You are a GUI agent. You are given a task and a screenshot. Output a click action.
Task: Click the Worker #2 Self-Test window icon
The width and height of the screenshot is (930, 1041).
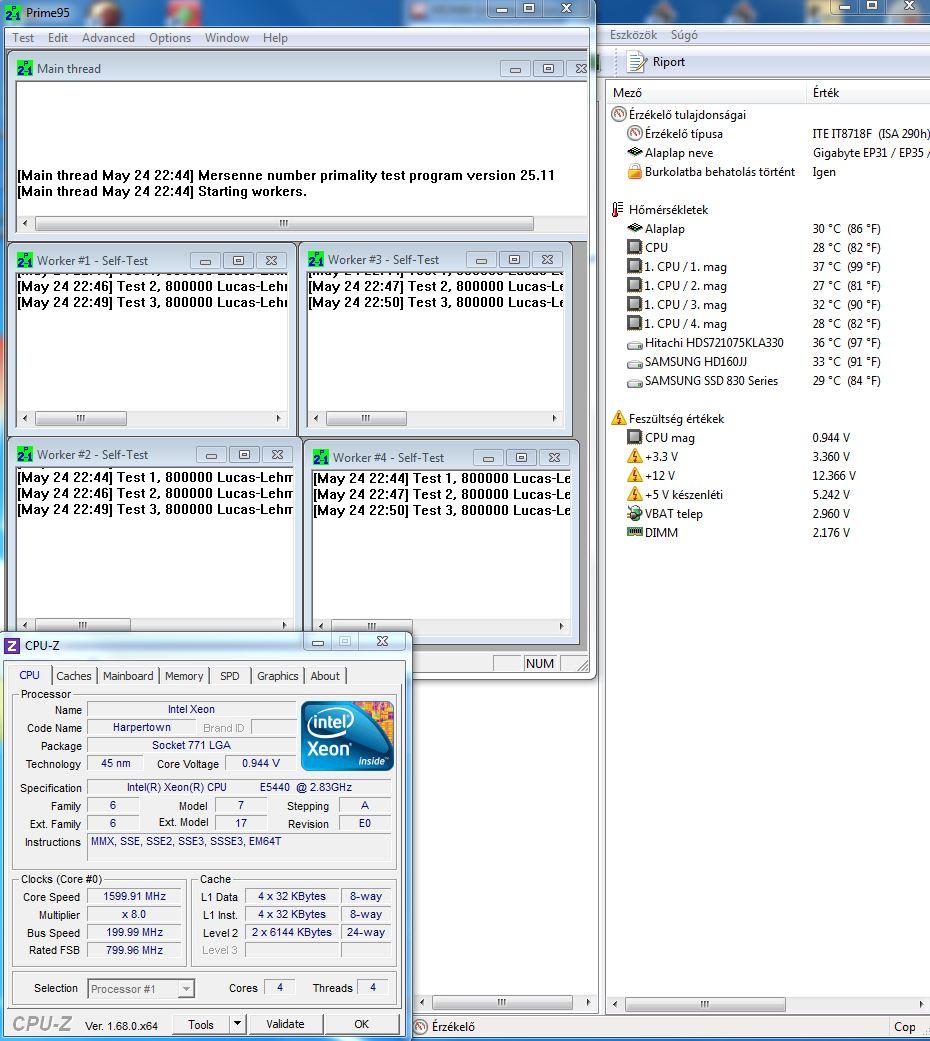(x=25, y=455)
